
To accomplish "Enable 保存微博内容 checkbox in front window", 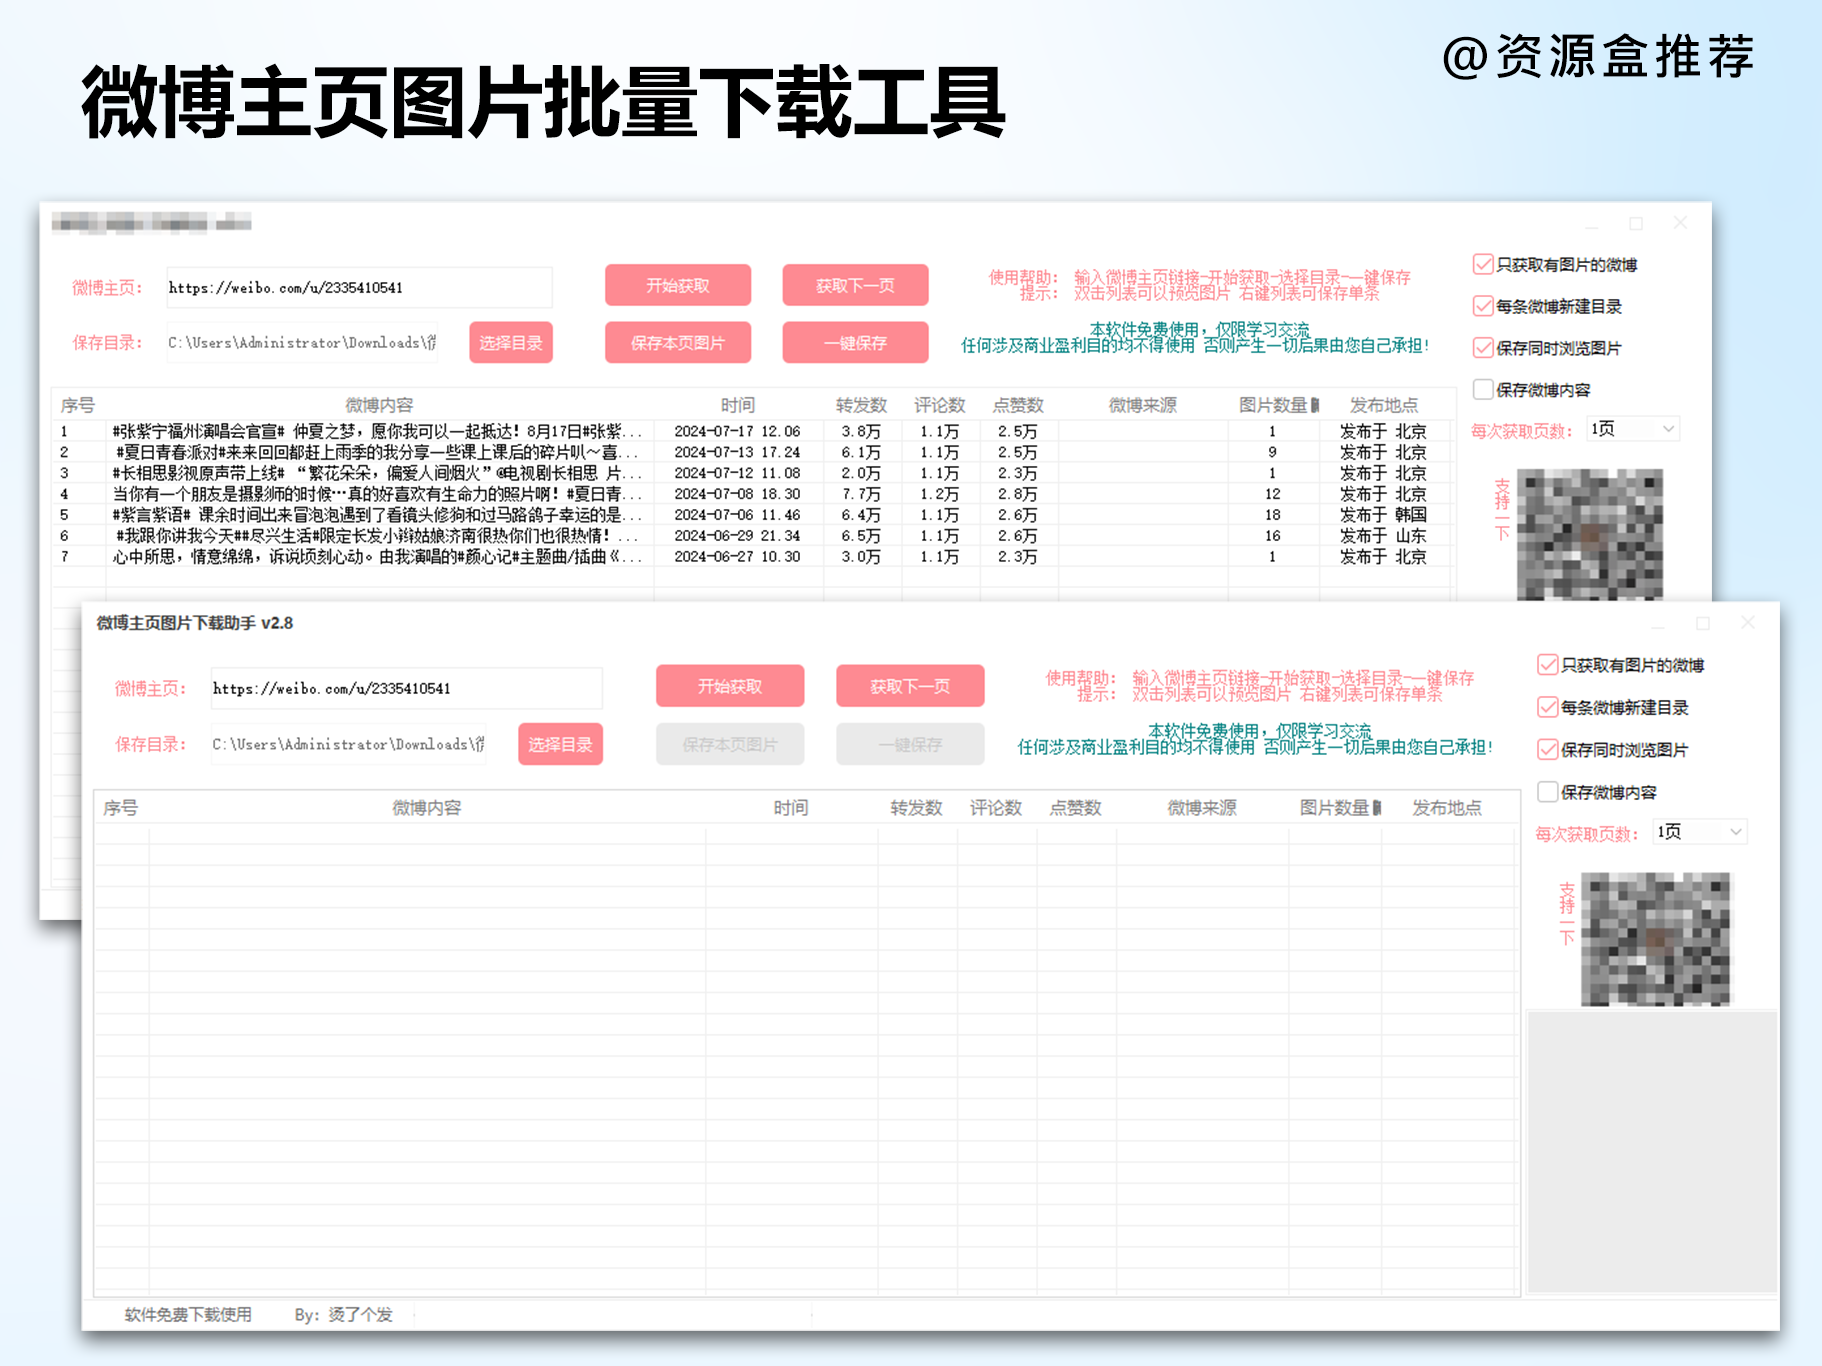I will pos(1547,792).
